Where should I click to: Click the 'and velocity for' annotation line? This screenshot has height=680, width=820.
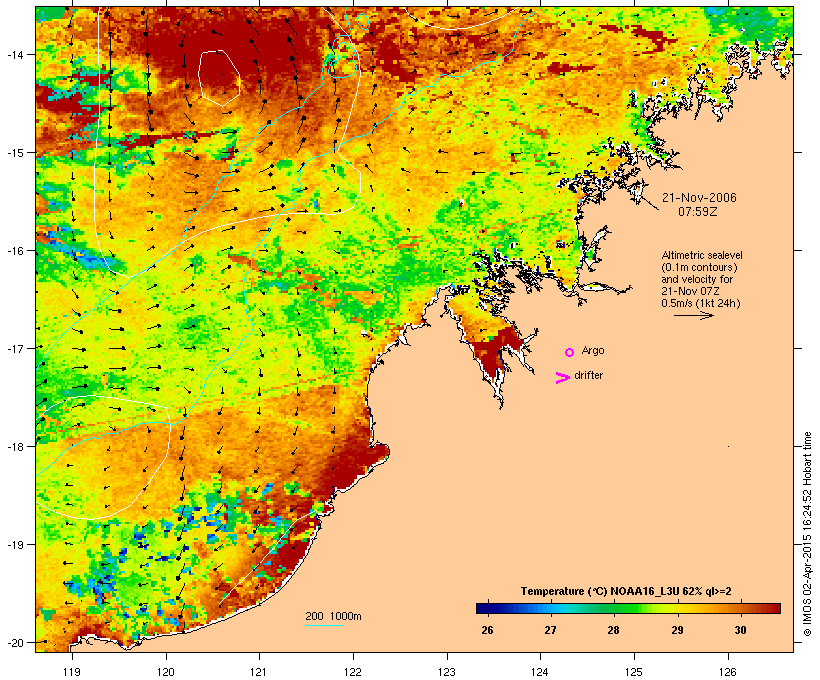697,279
